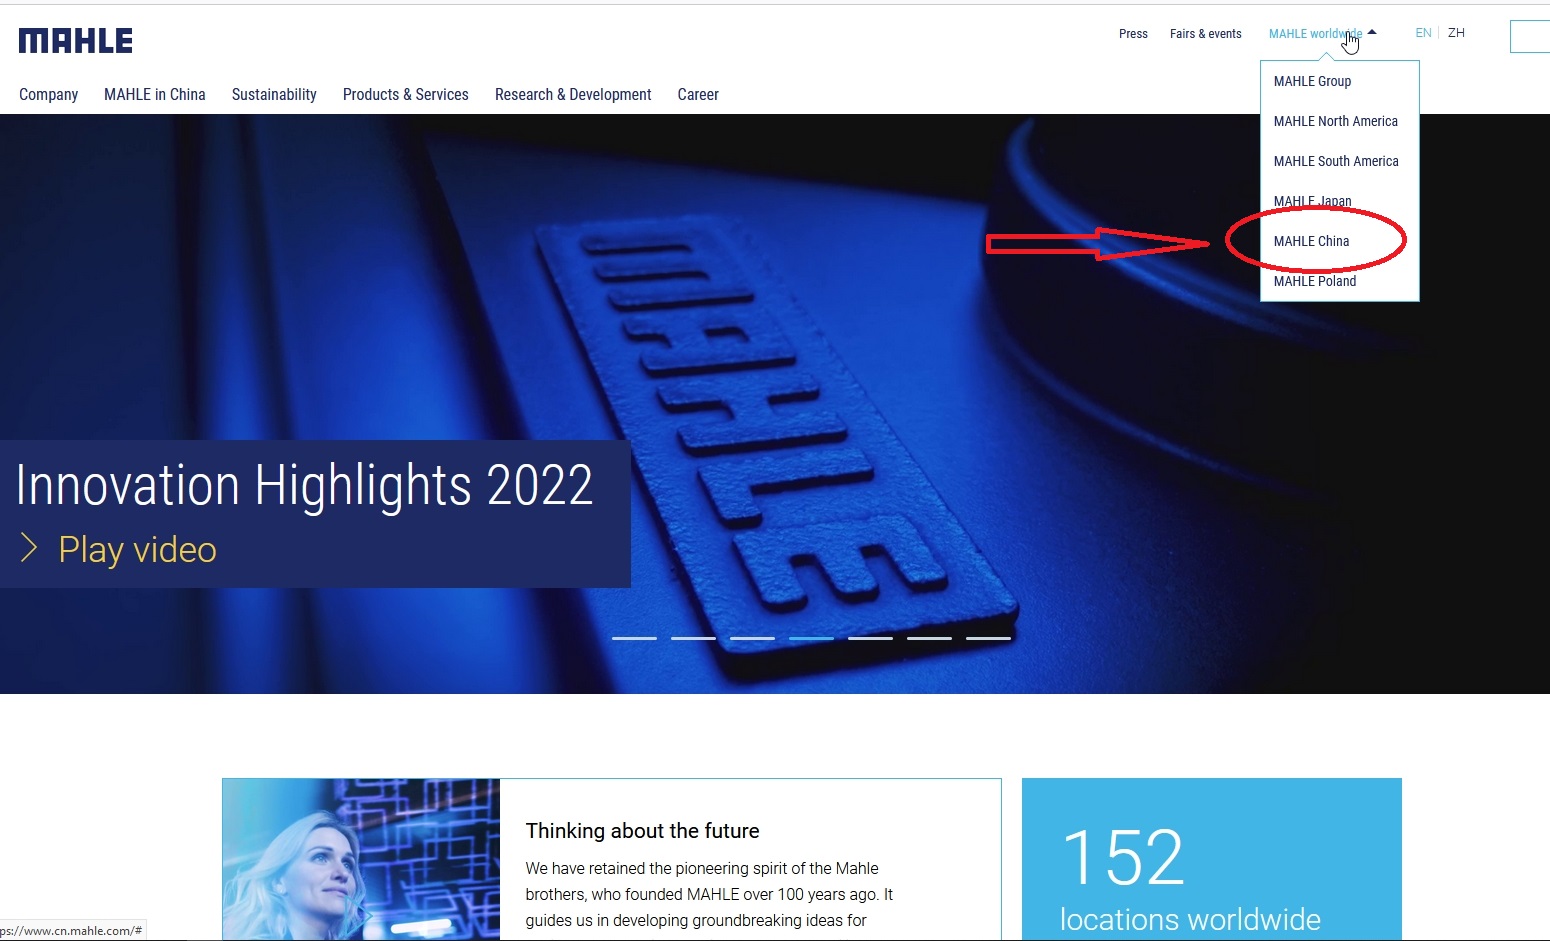Select MAHLE Poland entry
Viewport: 1550px width, 941px height.
(x=1315, y=281)
